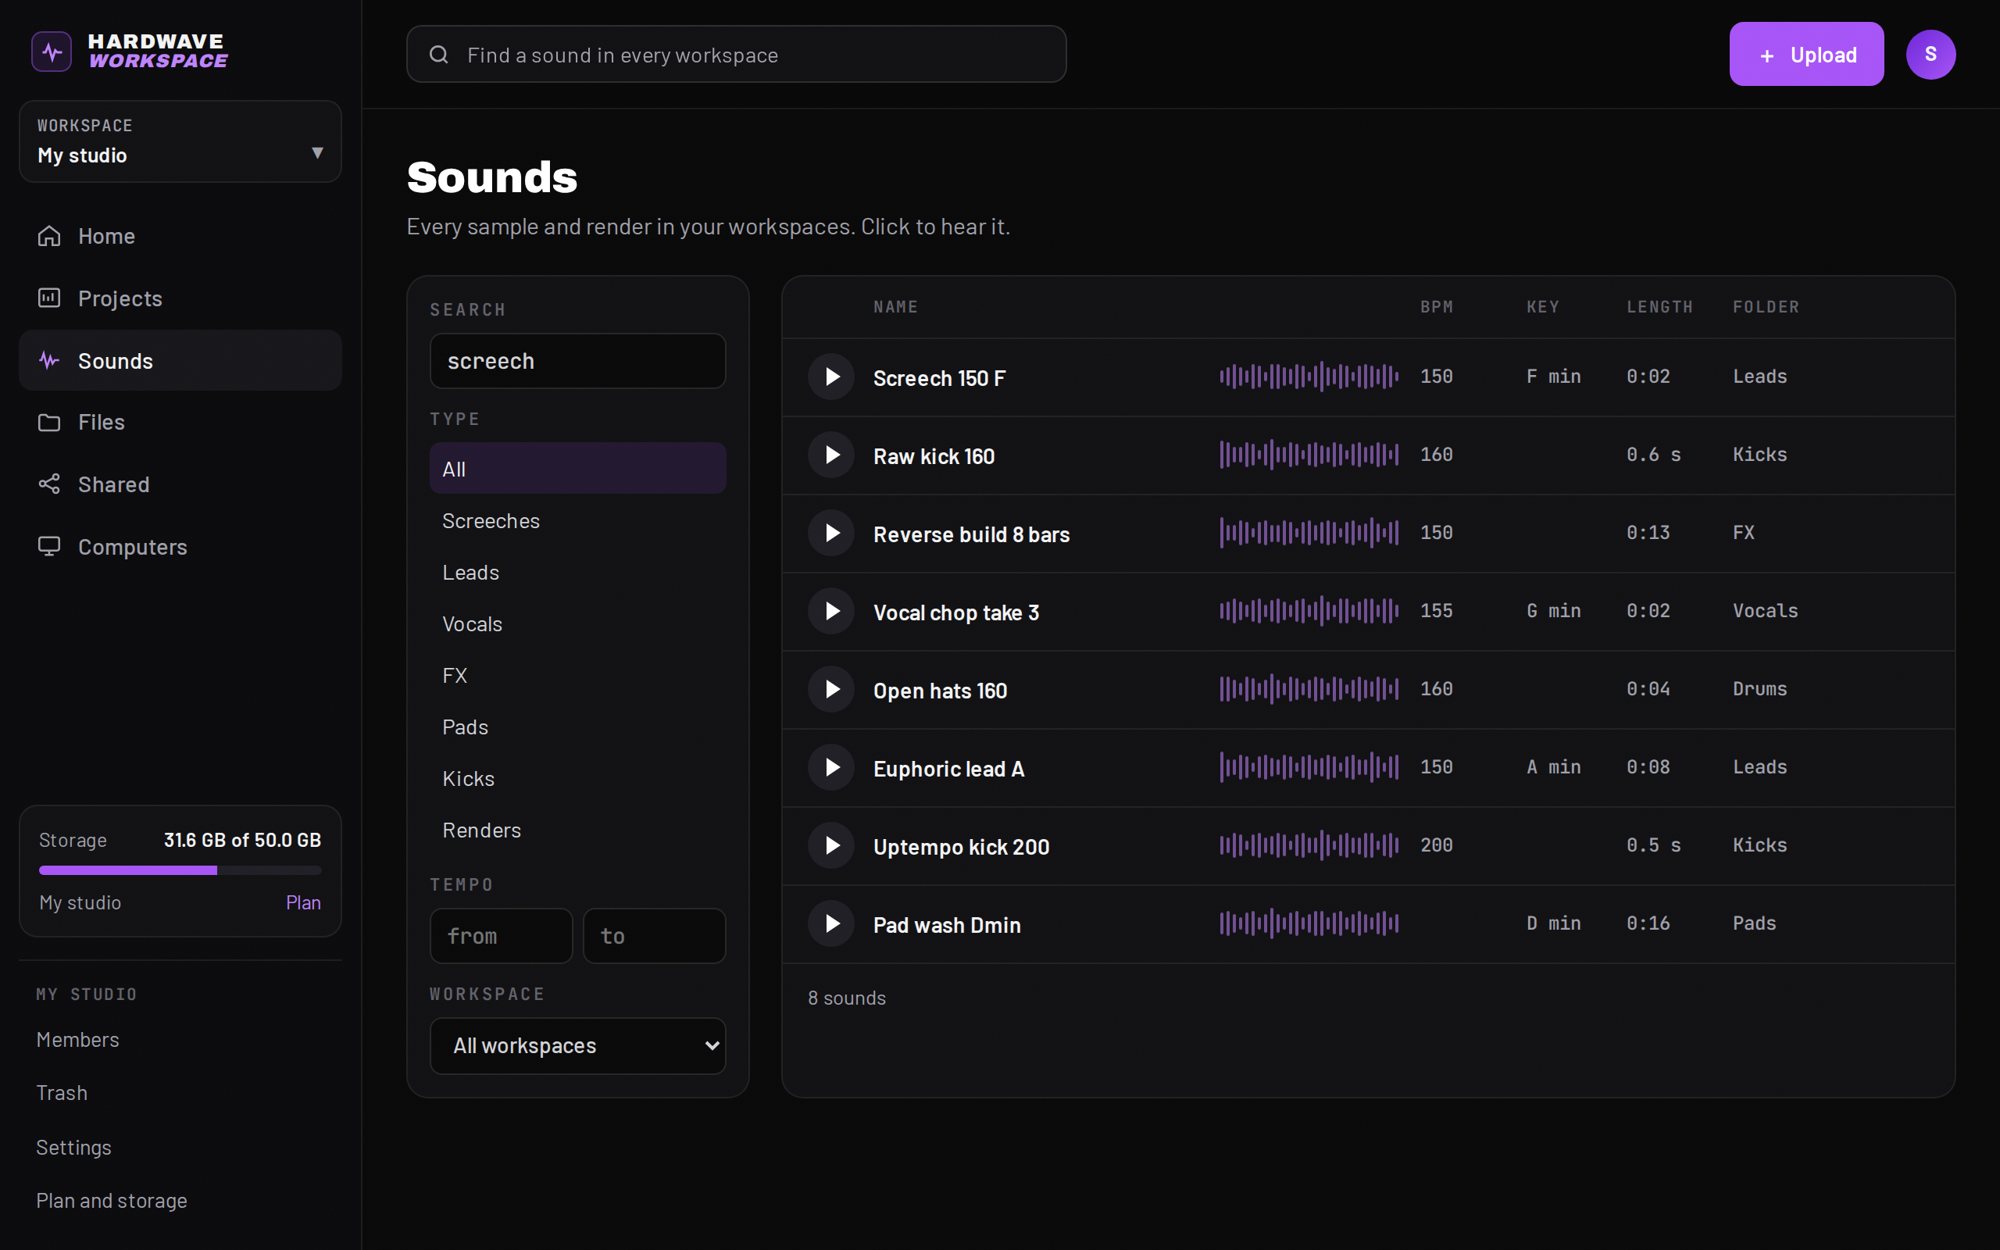2000x1250 pixels.
Task: Go to Projects in the sidebar
Action: (x=180, y=298)
